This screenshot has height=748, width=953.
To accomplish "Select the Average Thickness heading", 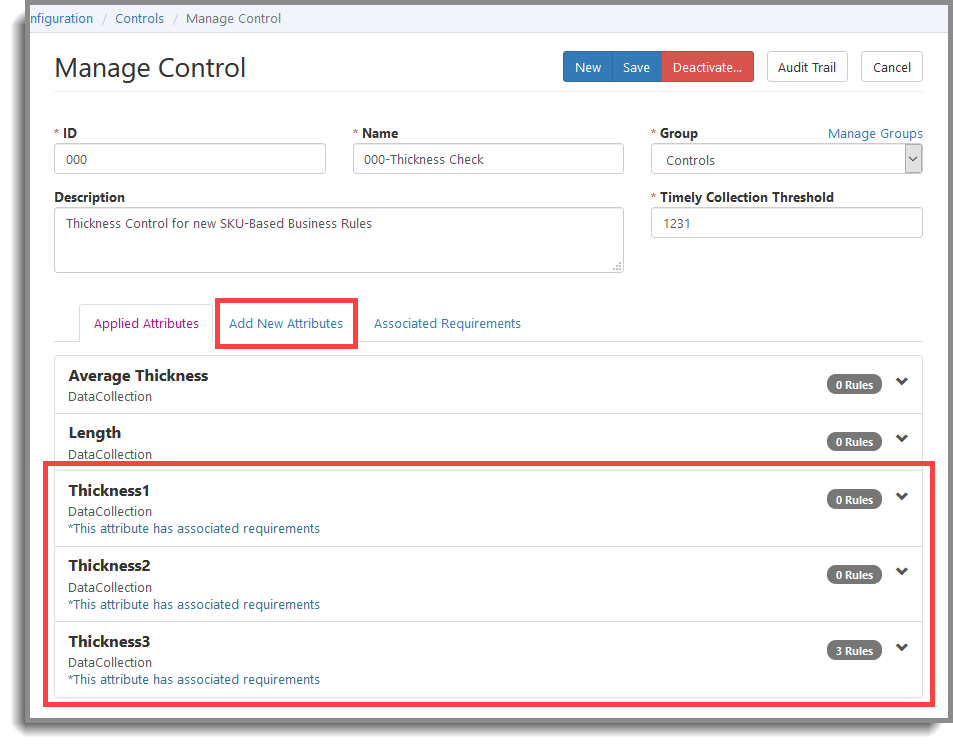I will [x=138, y=376].
